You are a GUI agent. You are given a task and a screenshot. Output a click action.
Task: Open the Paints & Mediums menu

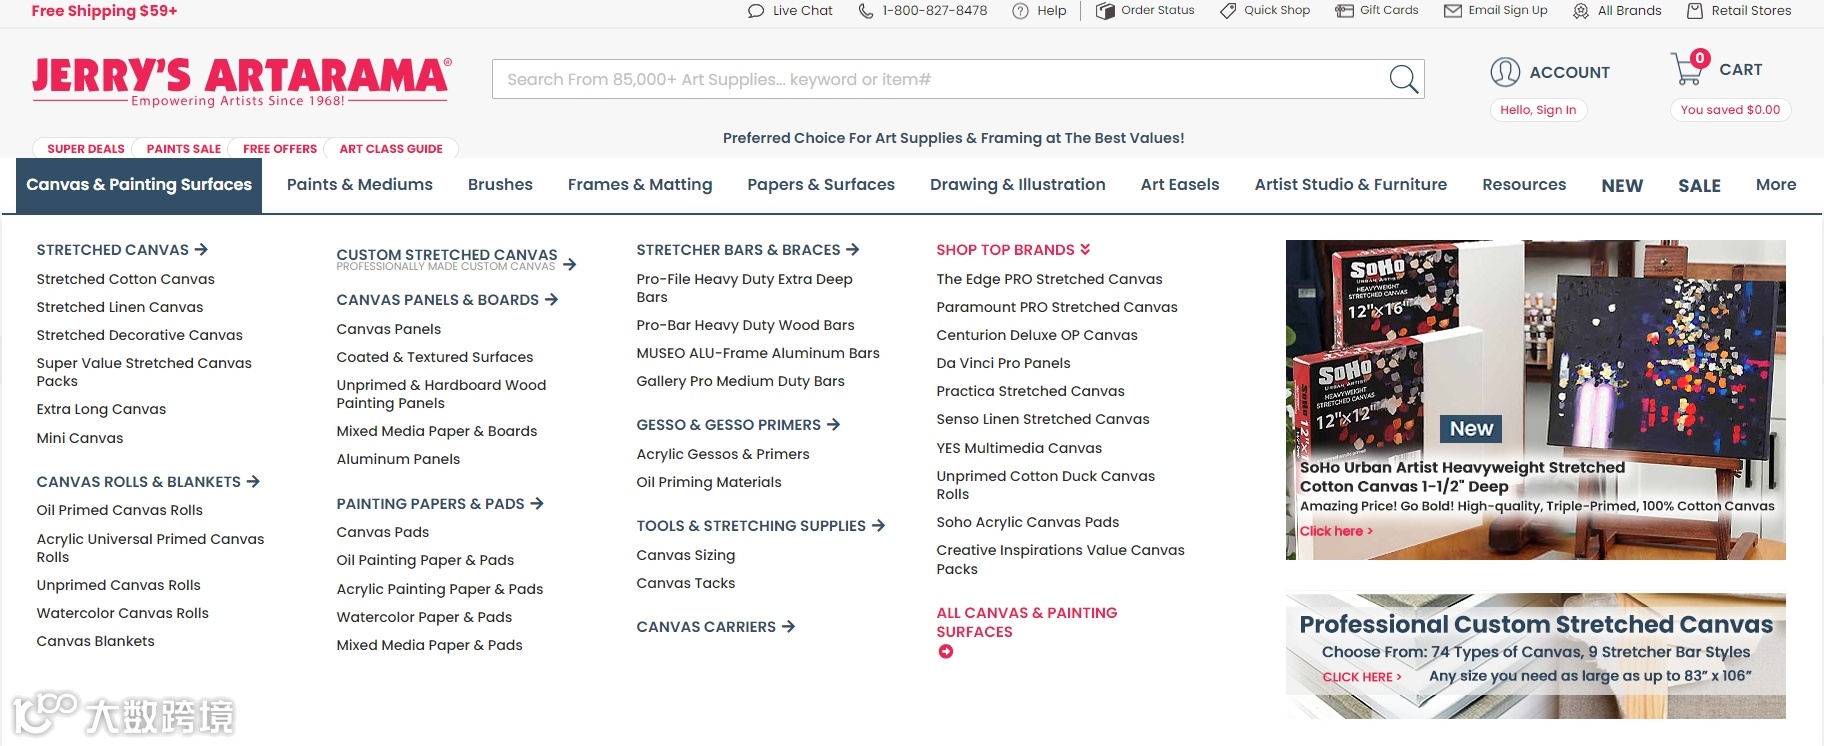pos(360,185)
